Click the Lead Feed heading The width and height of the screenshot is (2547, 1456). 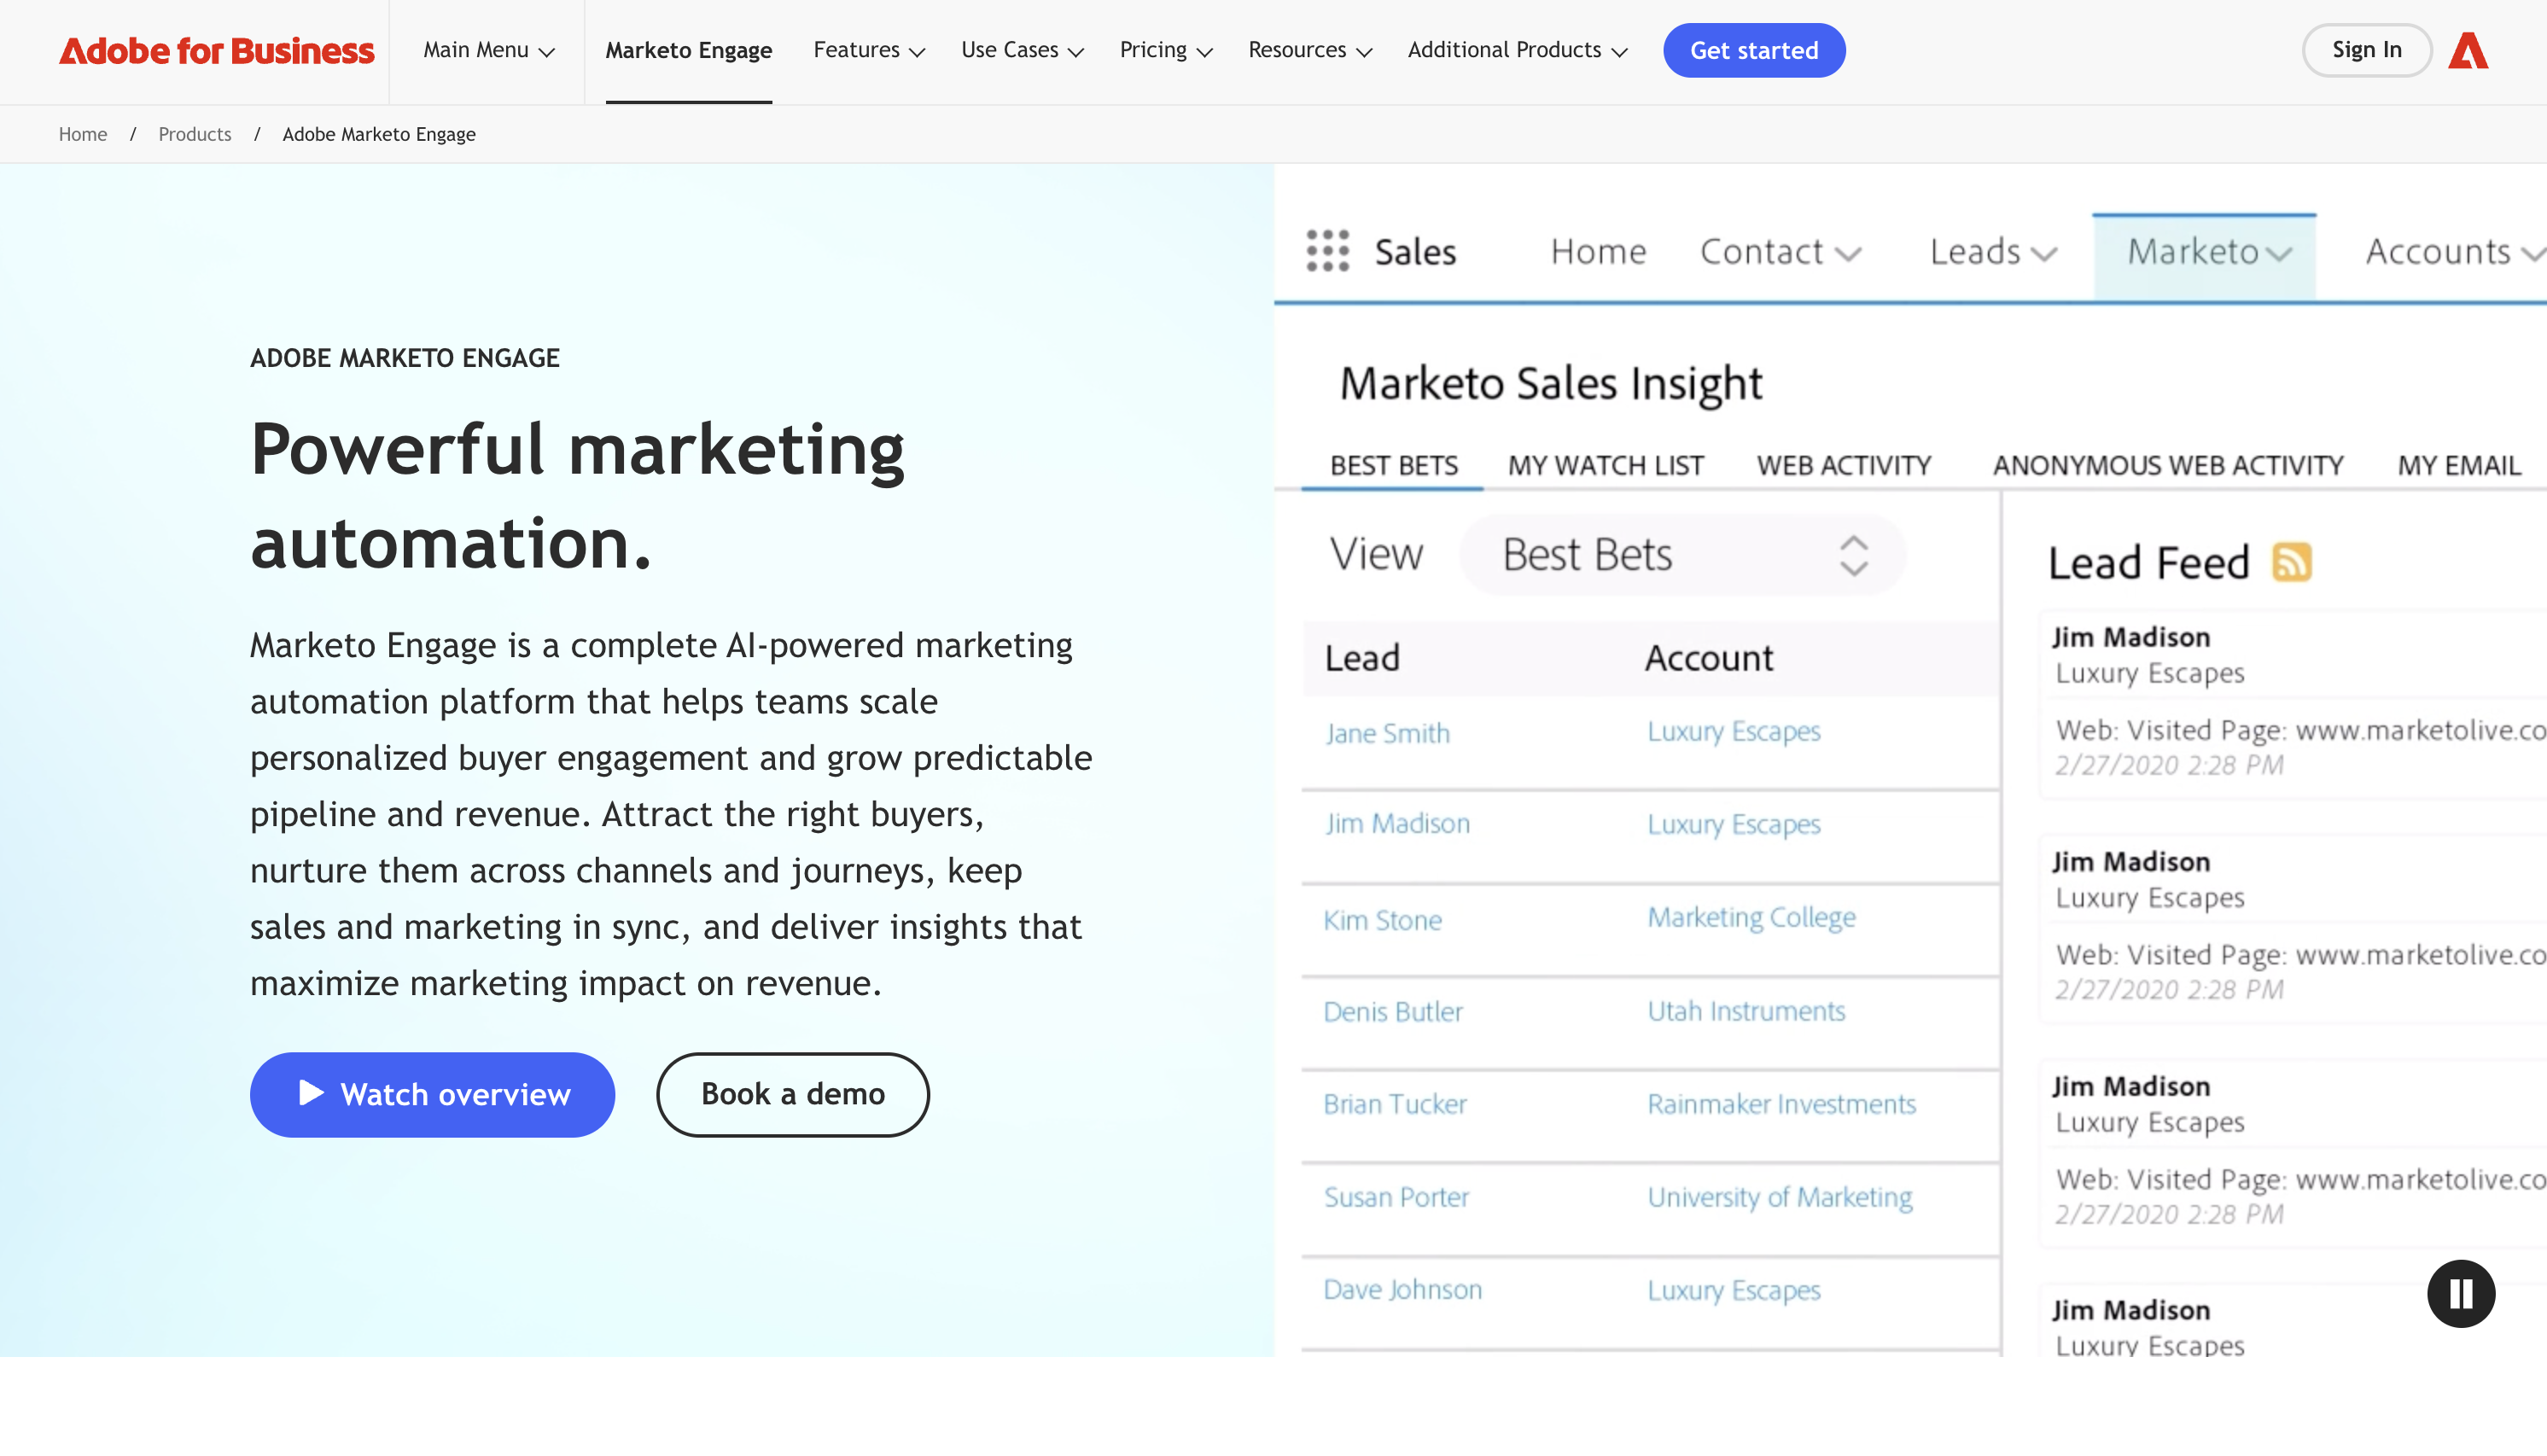pyautogui.click(x=2148, y=563)
